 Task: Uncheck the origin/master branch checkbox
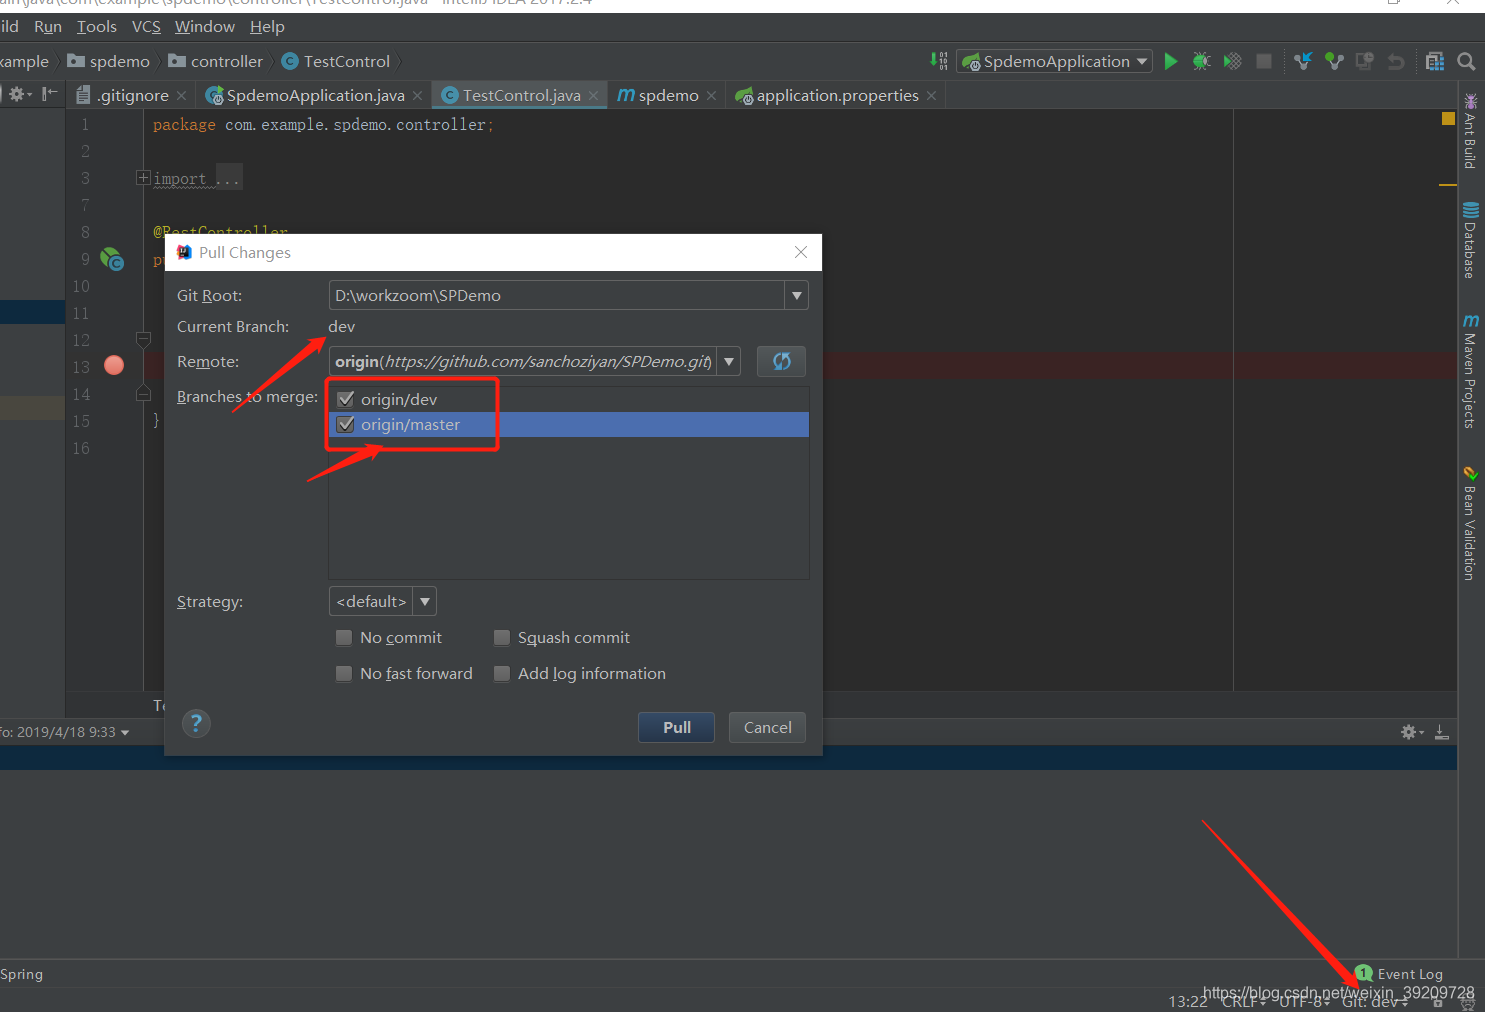[x=346, y=424]
